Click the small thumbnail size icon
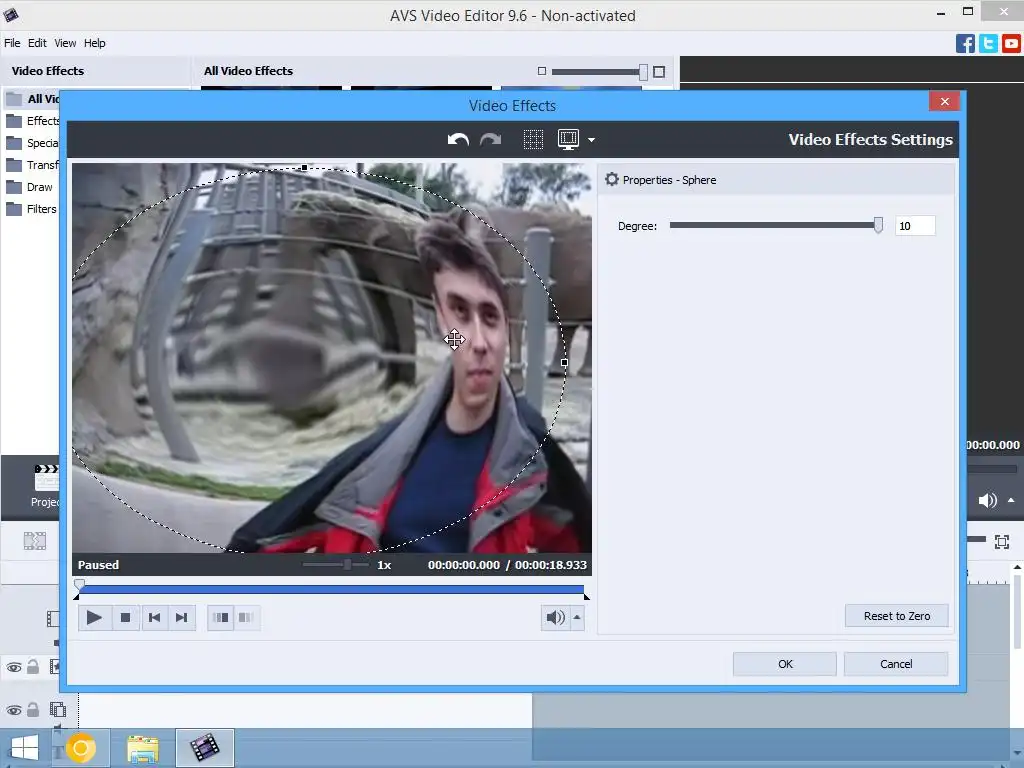The image size is (1024, 768). point(541,71)
